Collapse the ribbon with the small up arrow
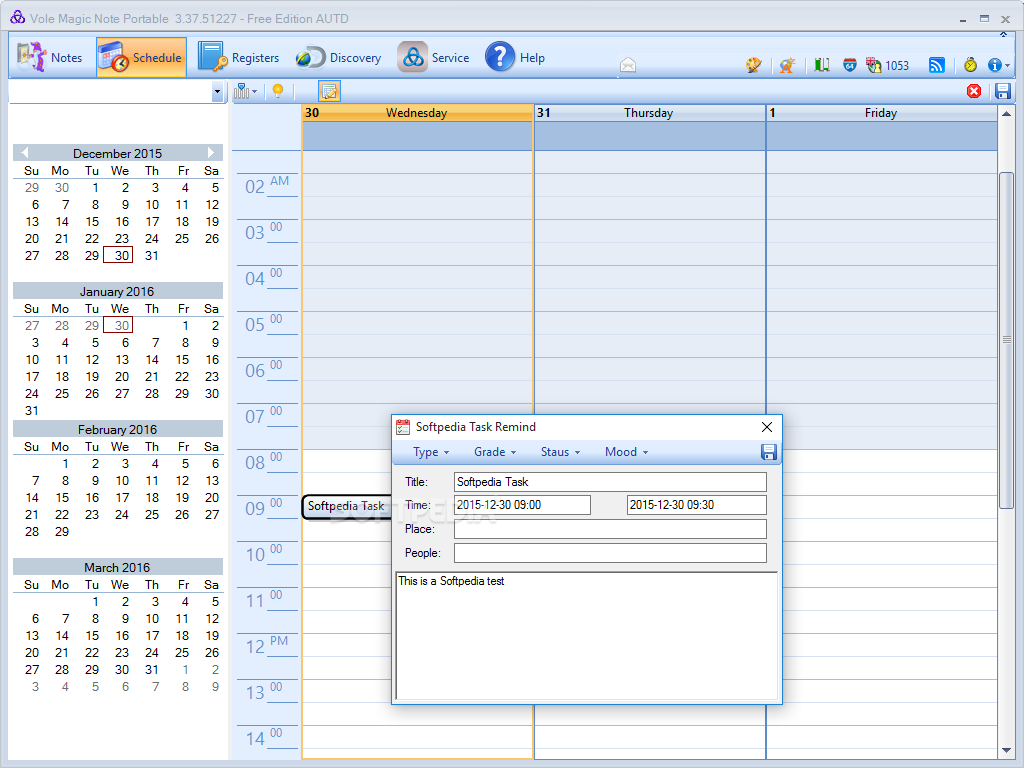The image size is (1024, 768). [x=1004, y=34]
